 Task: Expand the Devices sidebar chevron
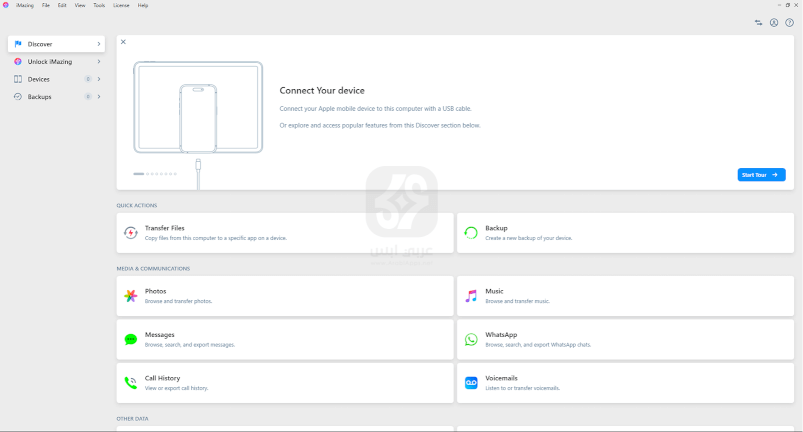pyautogui.click(x=98, y=79)
